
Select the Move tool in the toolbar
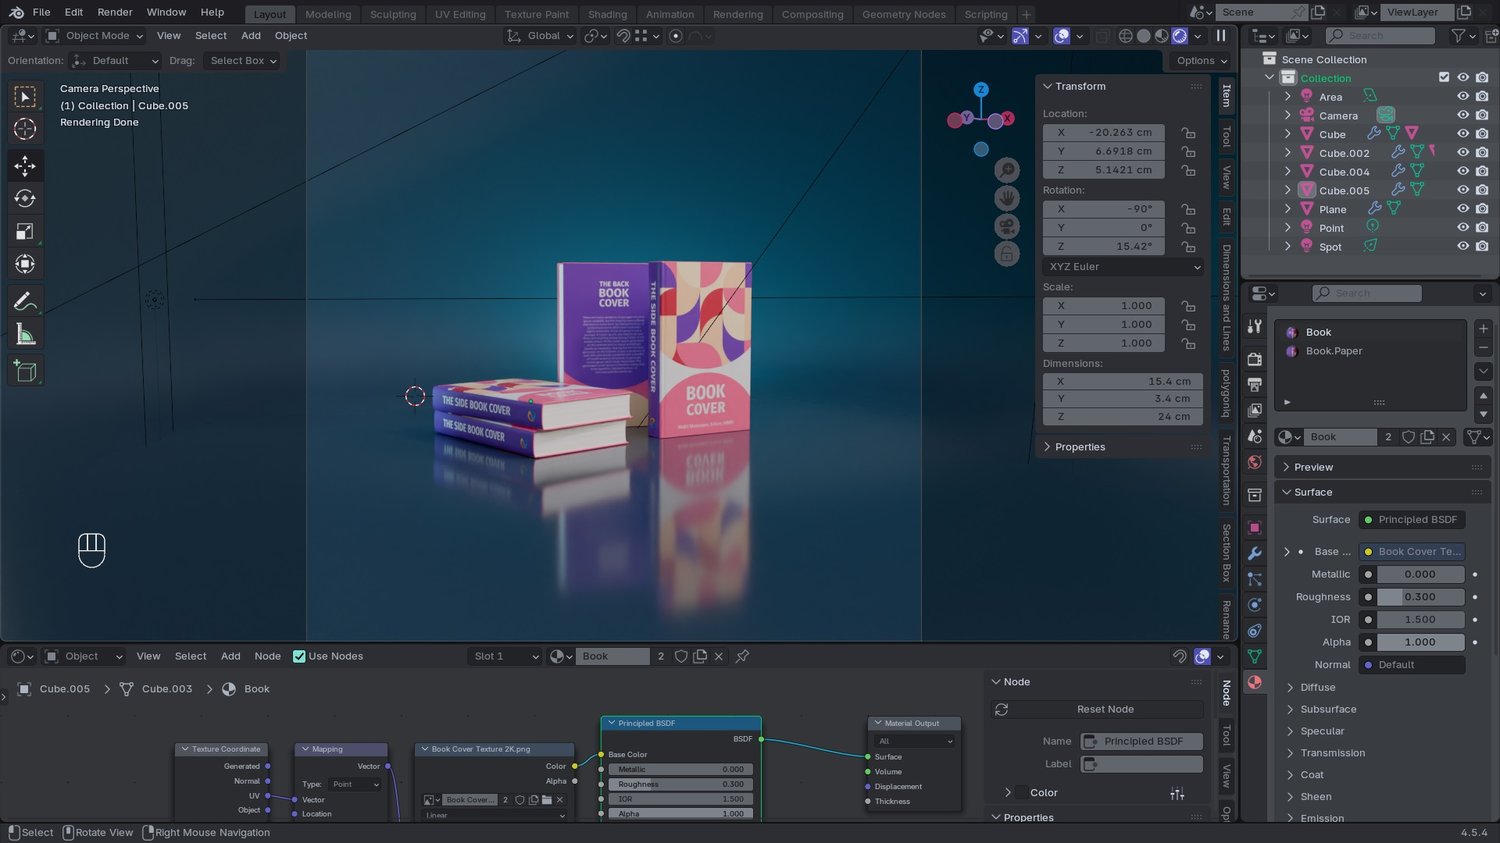25,166
